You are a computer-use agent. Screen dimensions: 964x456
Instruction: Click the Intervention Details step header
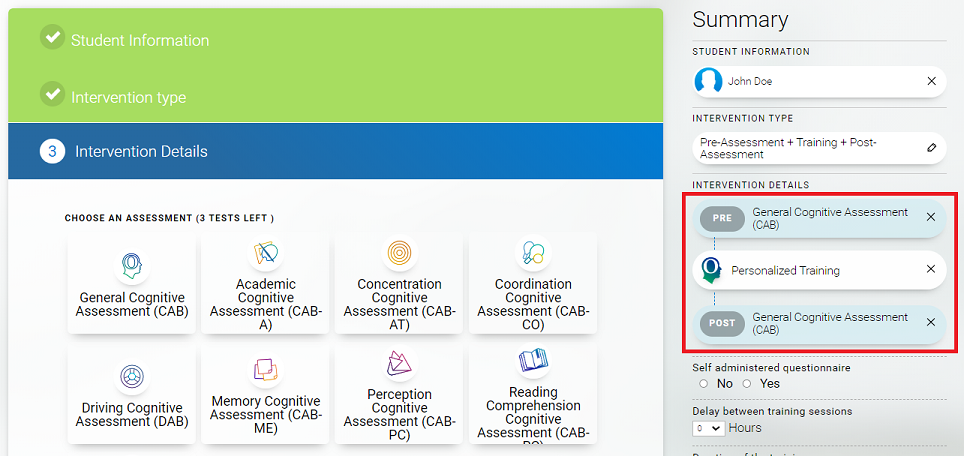coord(141,152)
